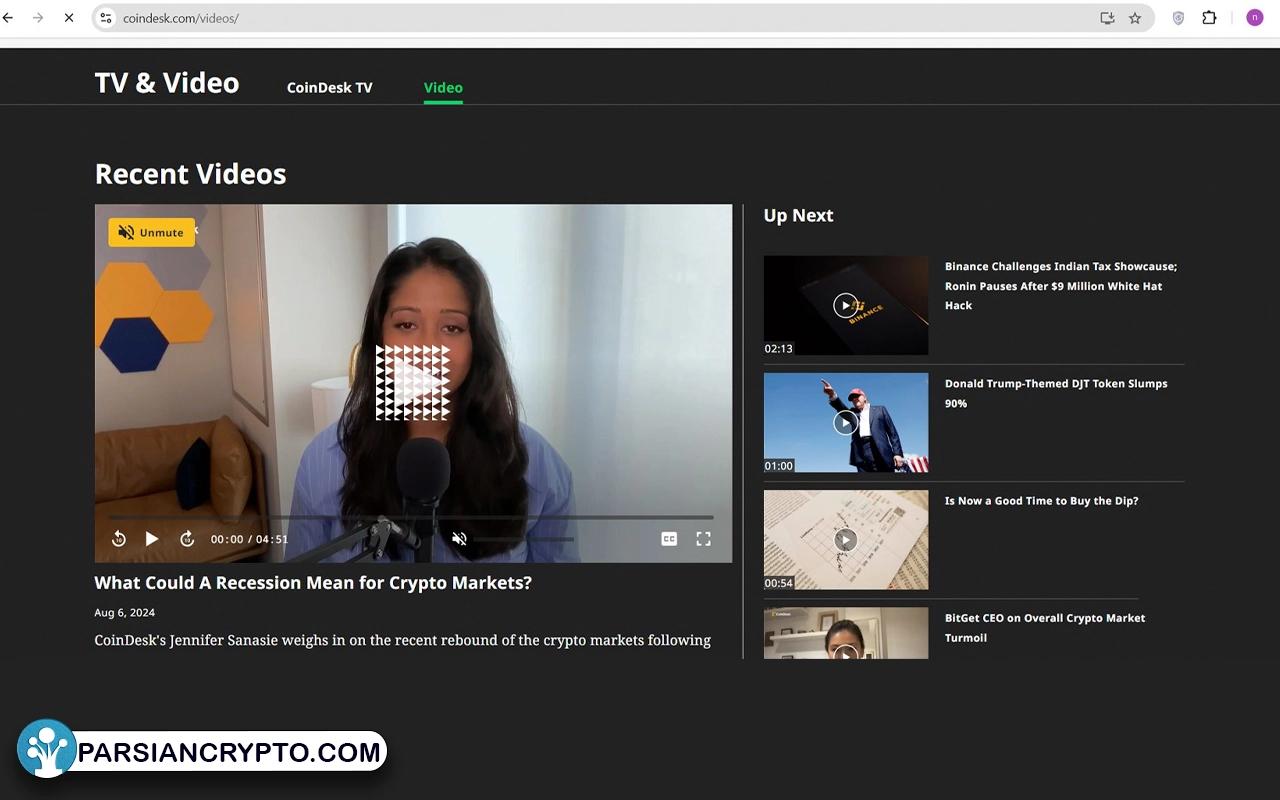
Task: Open 'BitGet CEO on Overall Crypto Market Turmoil' link
Action: (1045, 628)
